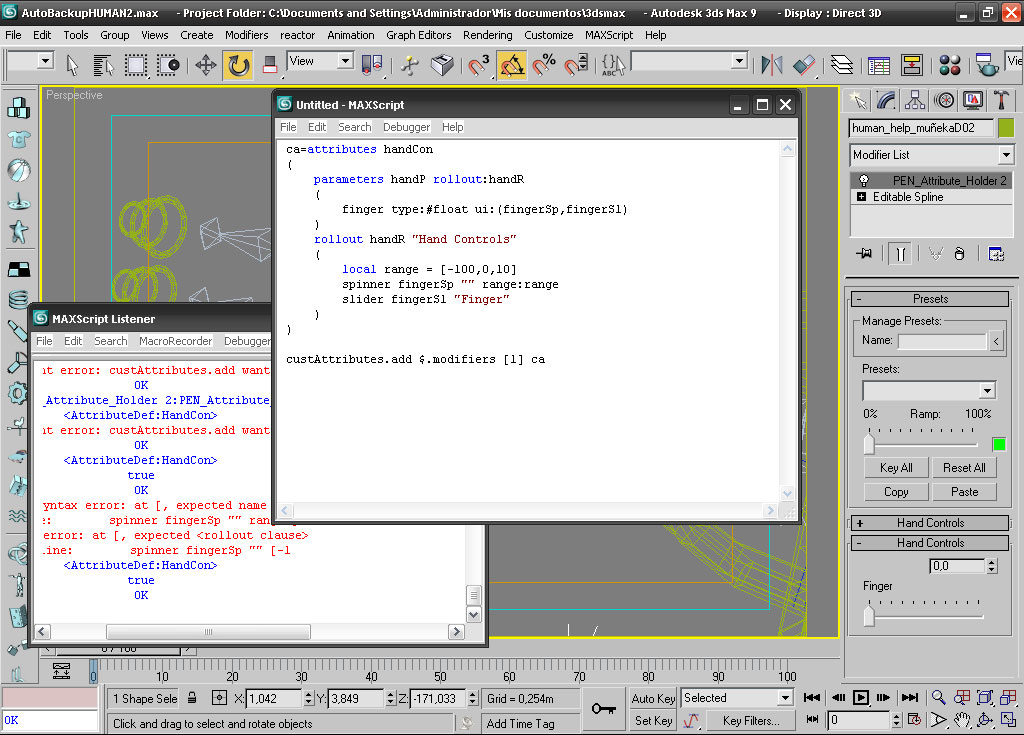
Task: Toggle Pin Stack icon
Action: [865, 253]
